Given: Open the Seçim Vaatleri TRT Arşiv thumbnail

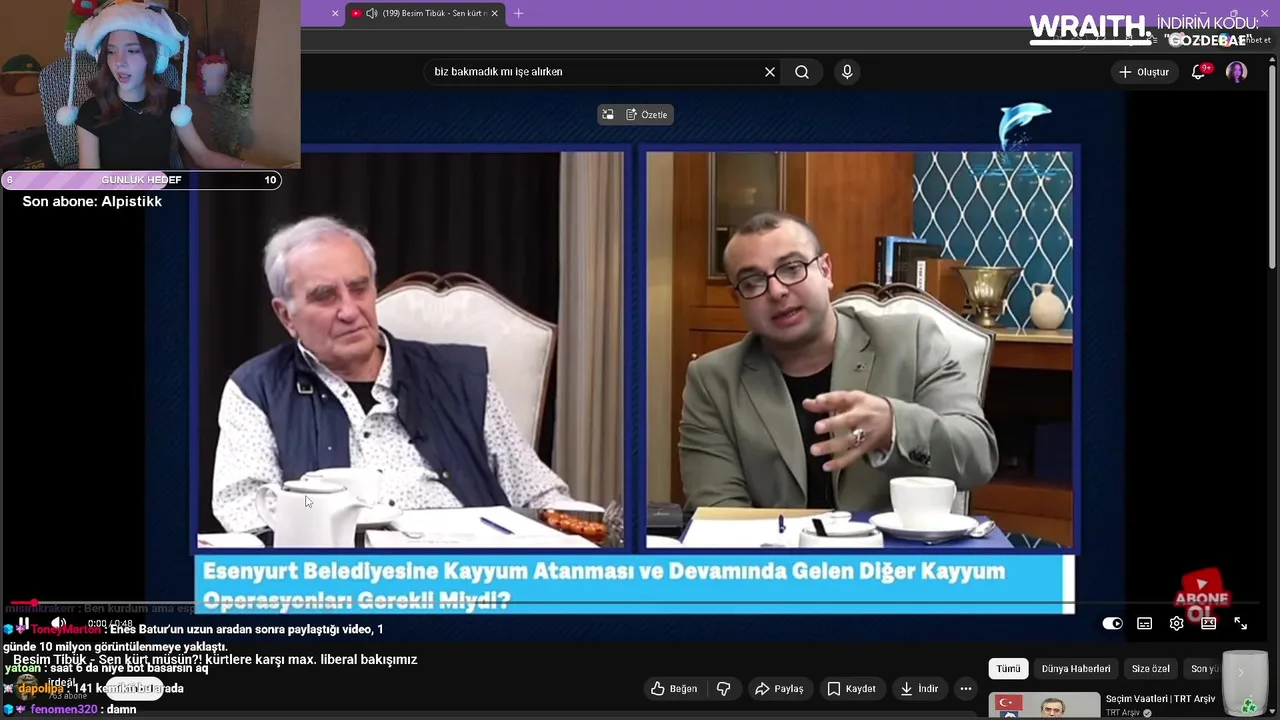Looking at the screenshot, I should (1044, 705).
